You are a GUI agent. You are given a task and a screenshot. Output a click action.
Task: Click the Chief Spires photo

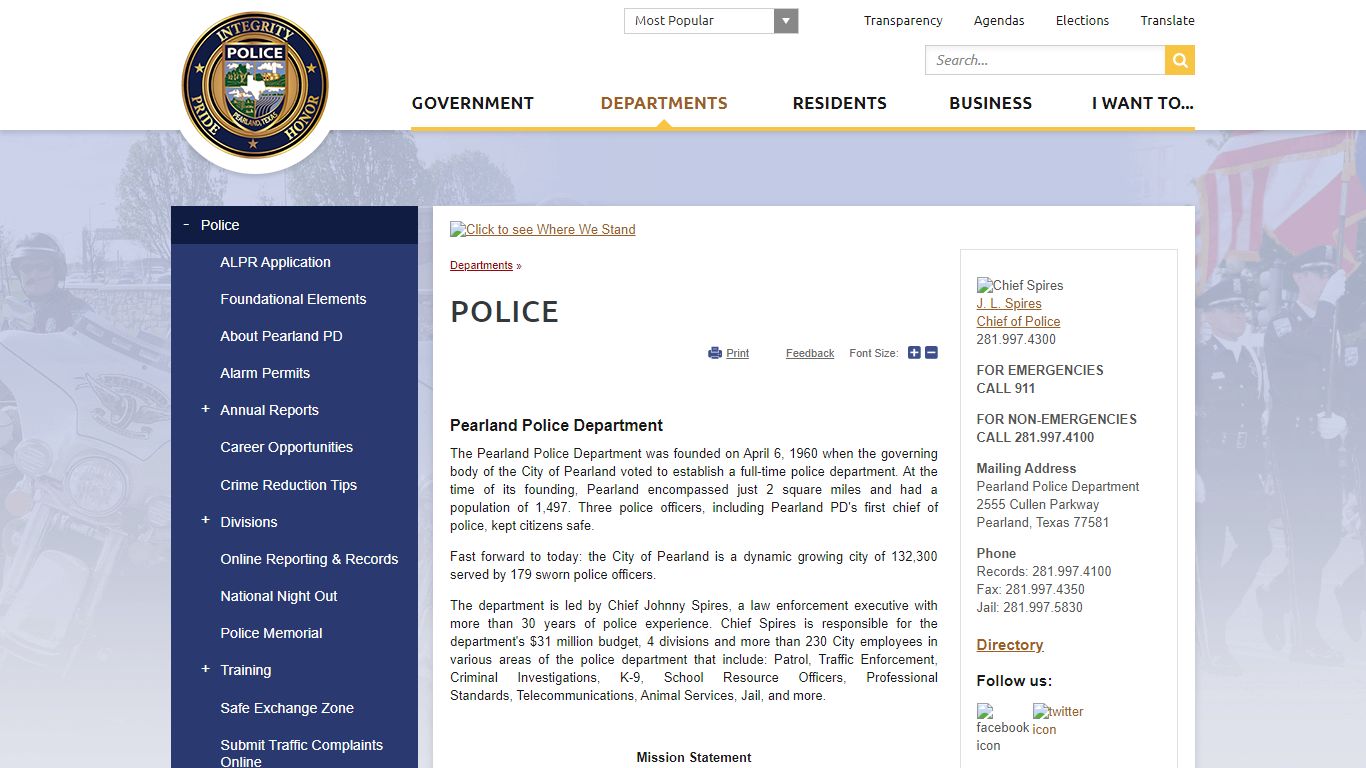(x=1020, y=285)
